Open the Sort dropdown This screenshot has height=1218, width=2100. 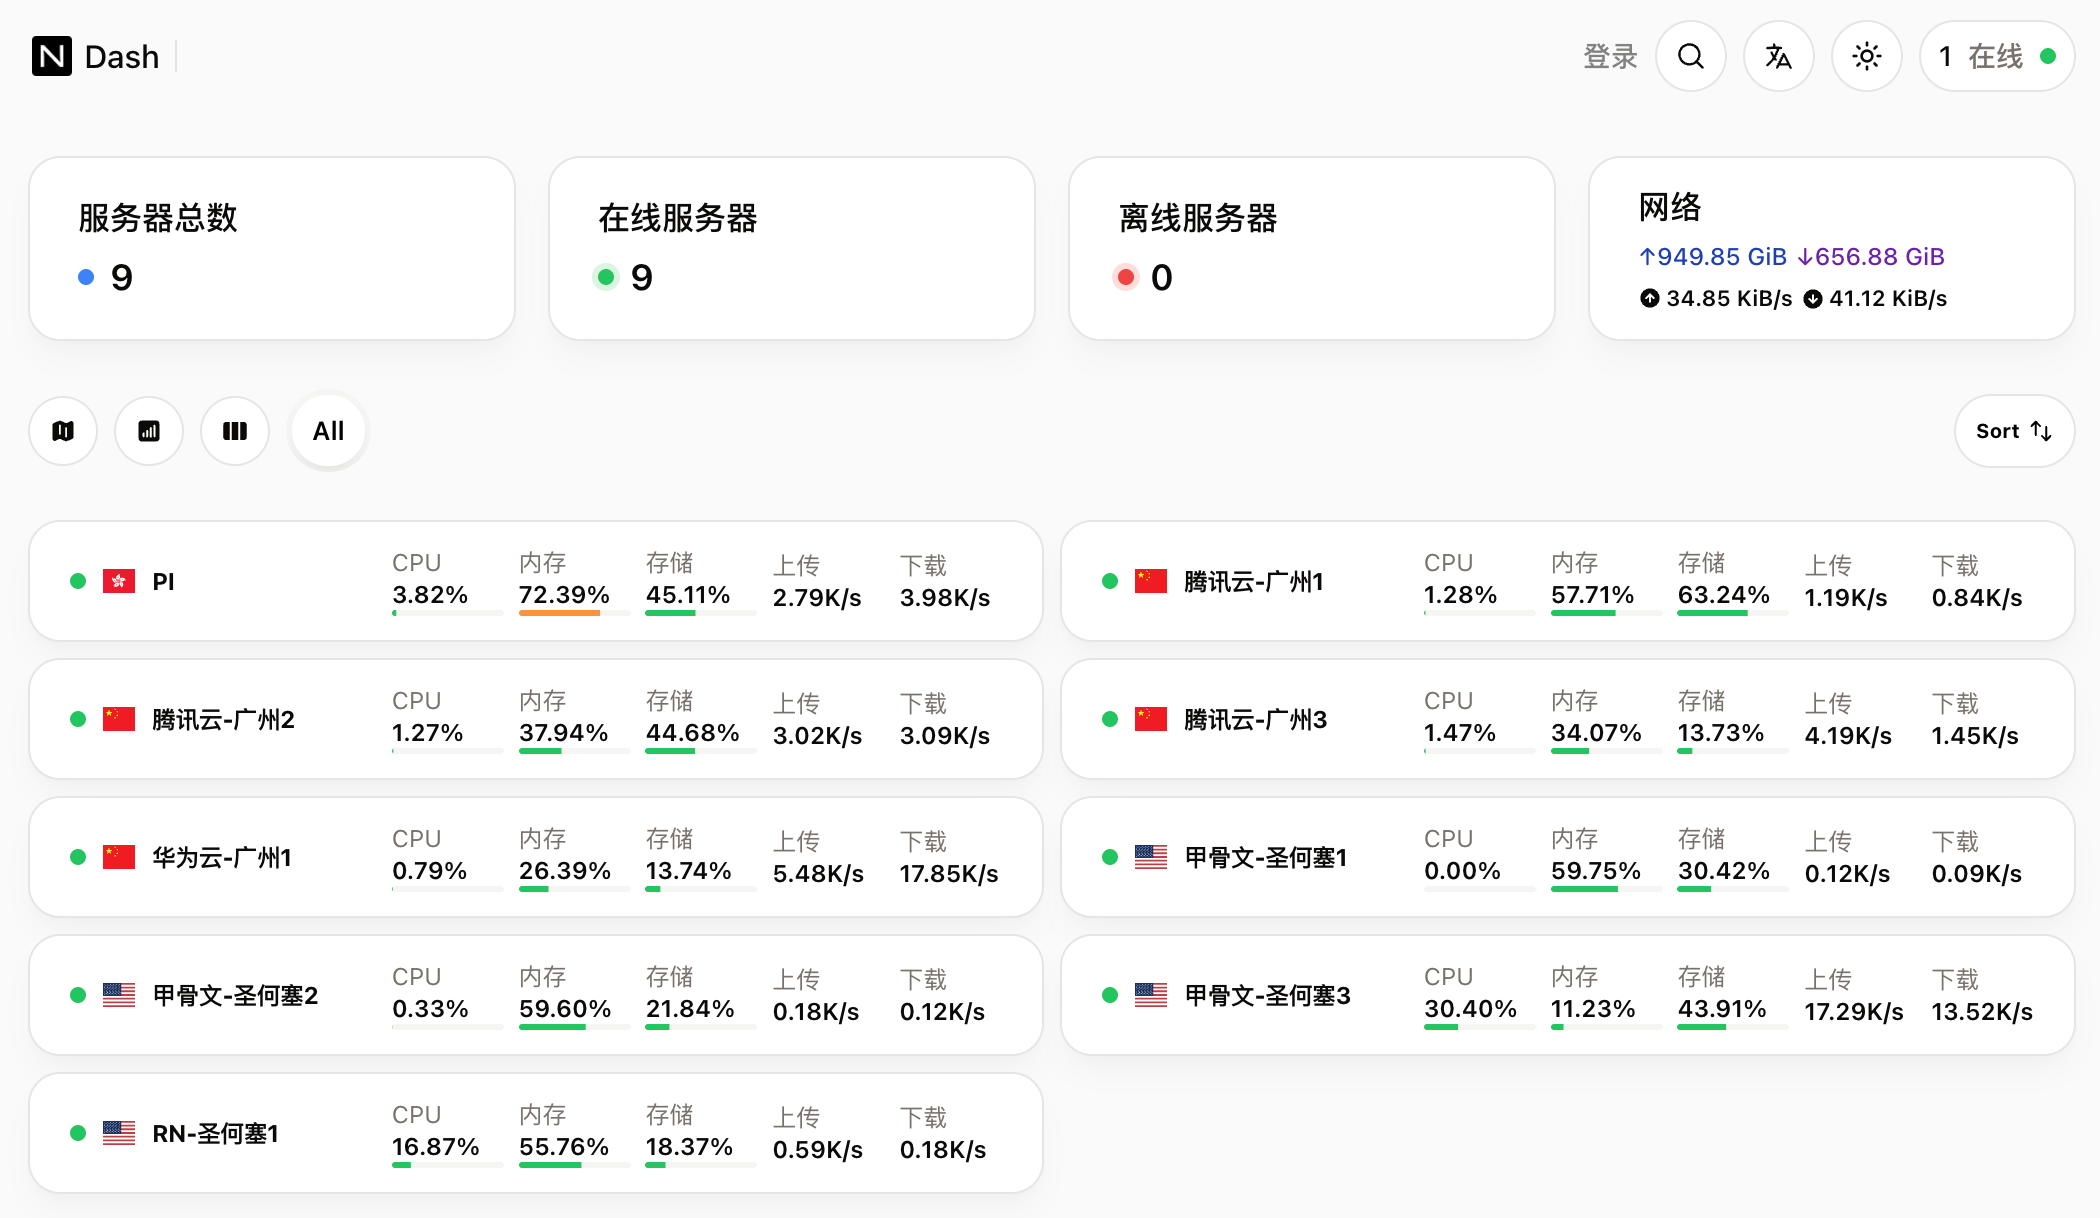(2013, 431)
